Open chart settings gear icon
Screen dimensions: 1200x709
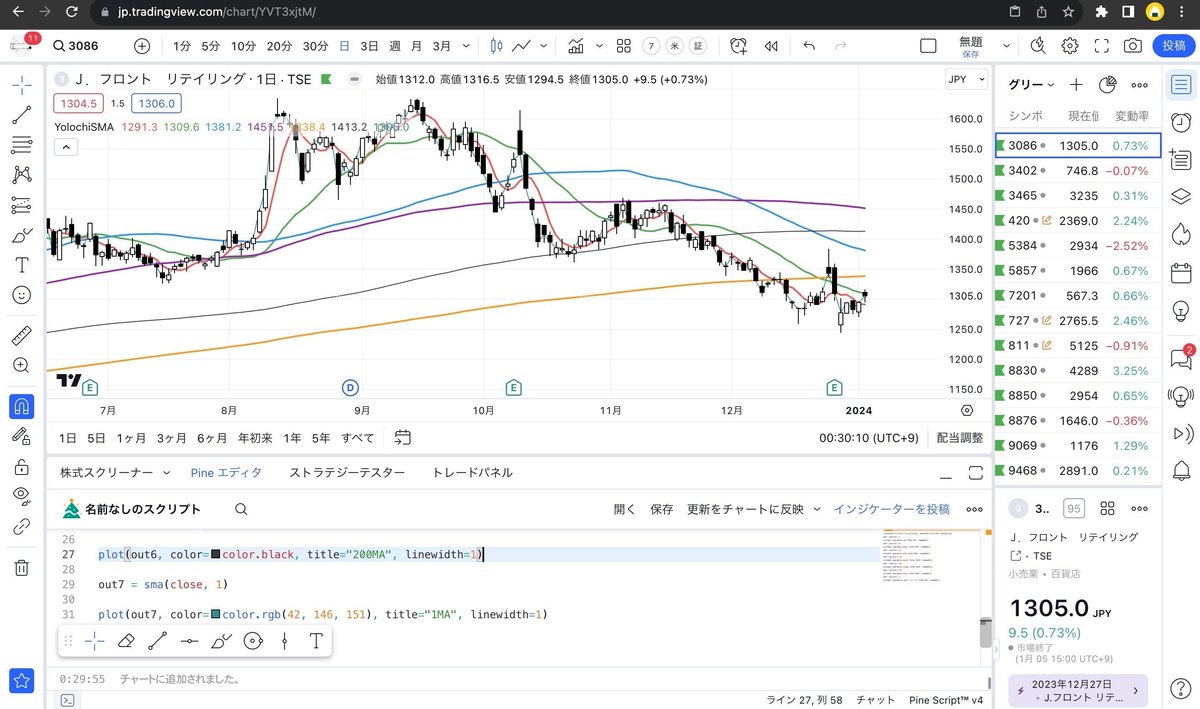(x=1069, y=46)
